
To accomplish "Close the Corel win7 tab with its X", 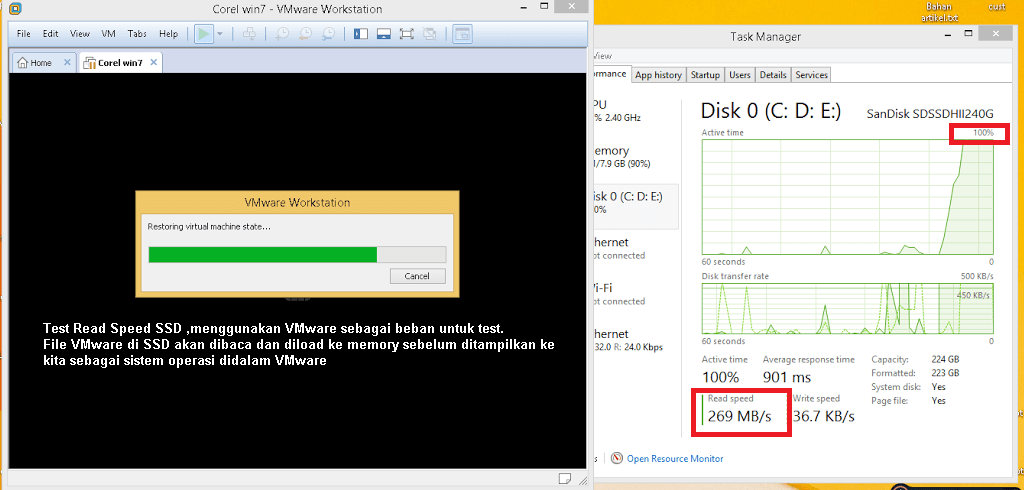I will click(153, 63).
